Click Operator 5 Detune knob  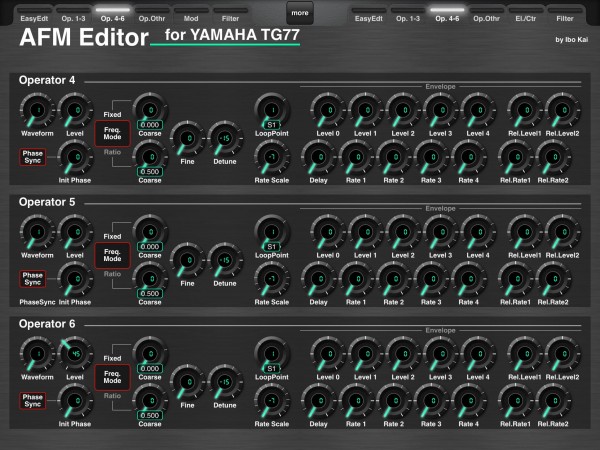pyautogui.click(x=225, y=260)
